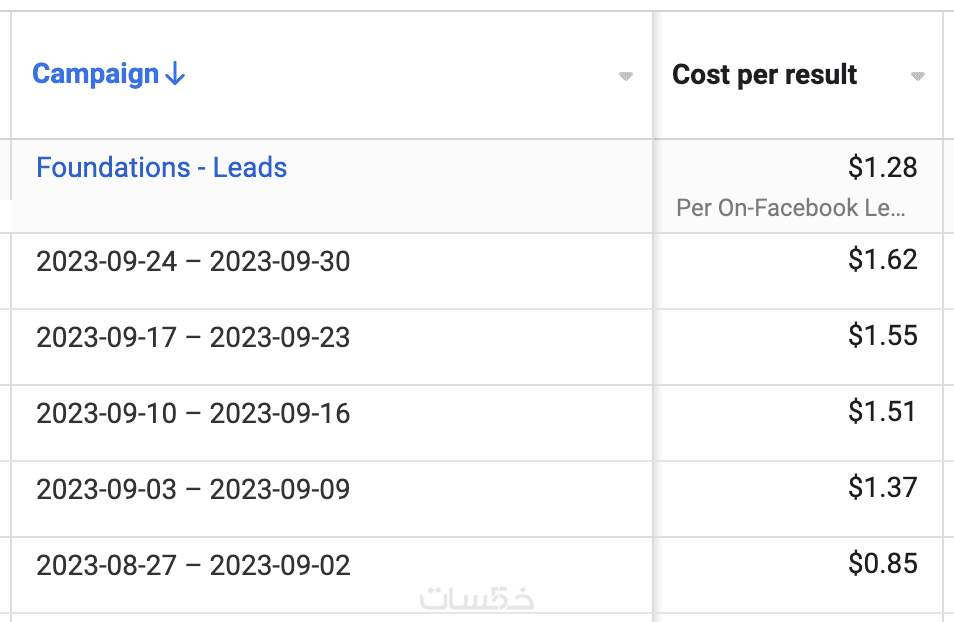Select the Cost per result header

pyautogui.click(x=765, y=75)
